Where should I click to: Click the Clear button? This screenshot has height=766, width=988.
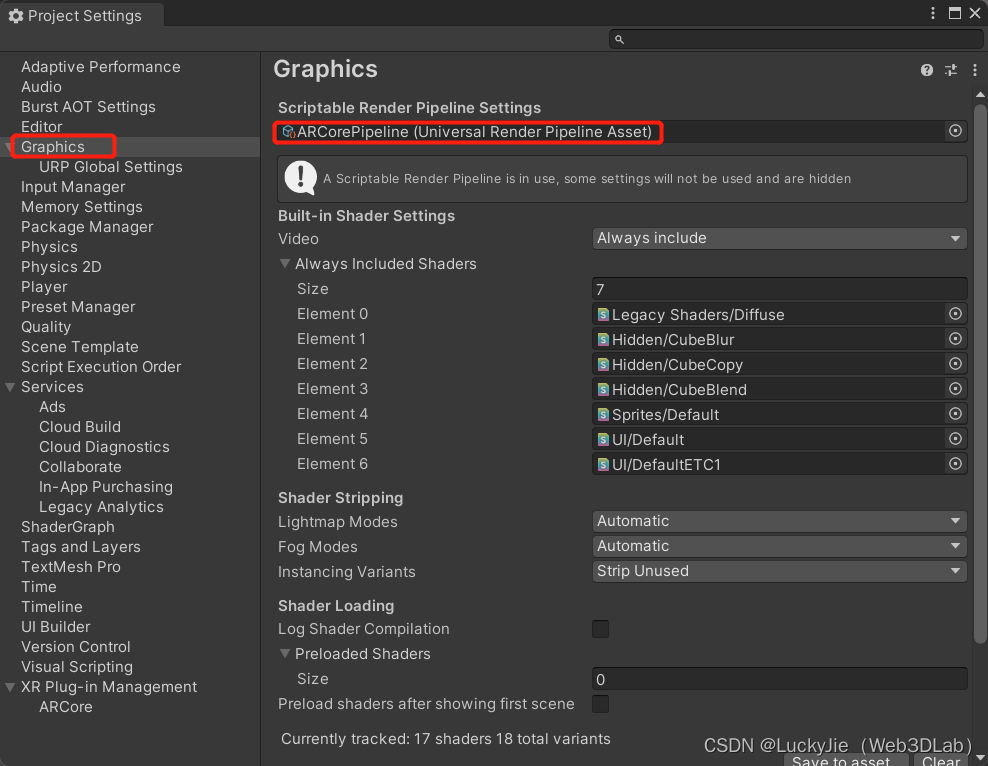[941, 760]
